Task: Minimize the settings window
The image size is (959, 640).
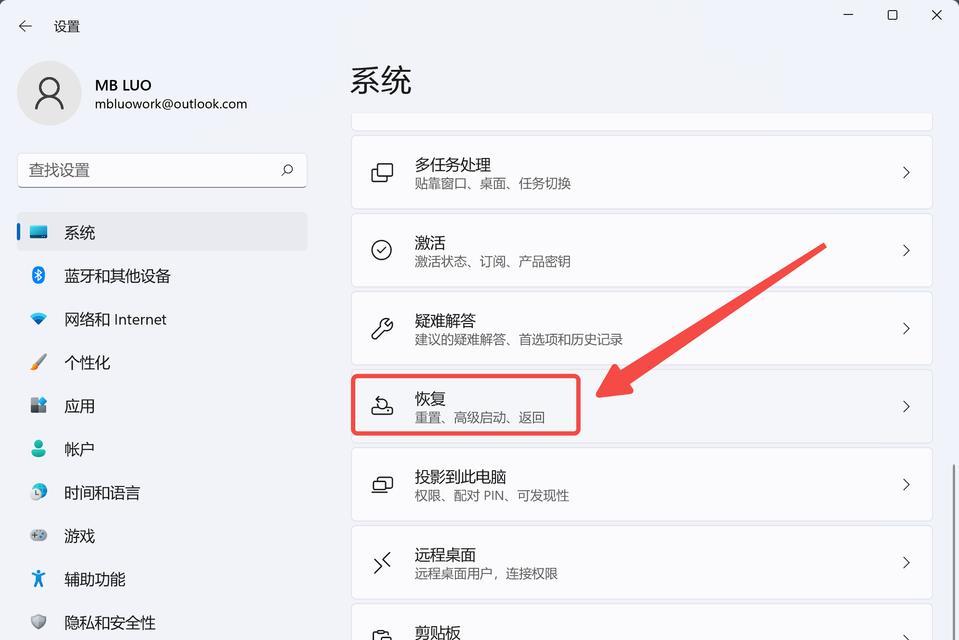Action: coord(848,15)
